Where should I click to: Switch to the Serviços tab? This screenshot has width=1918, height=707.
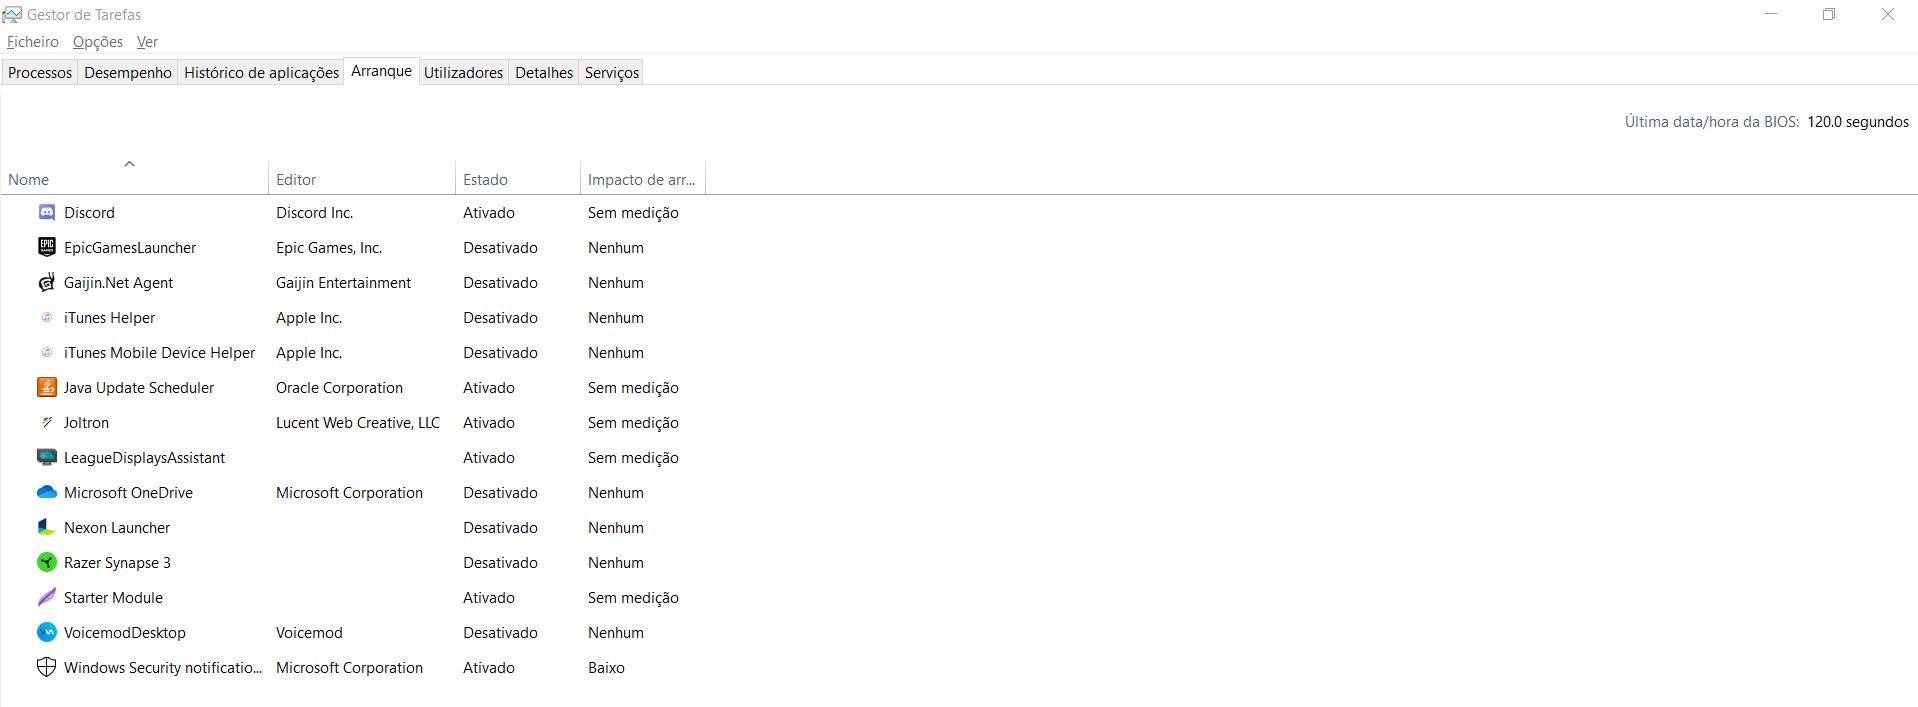612,72
